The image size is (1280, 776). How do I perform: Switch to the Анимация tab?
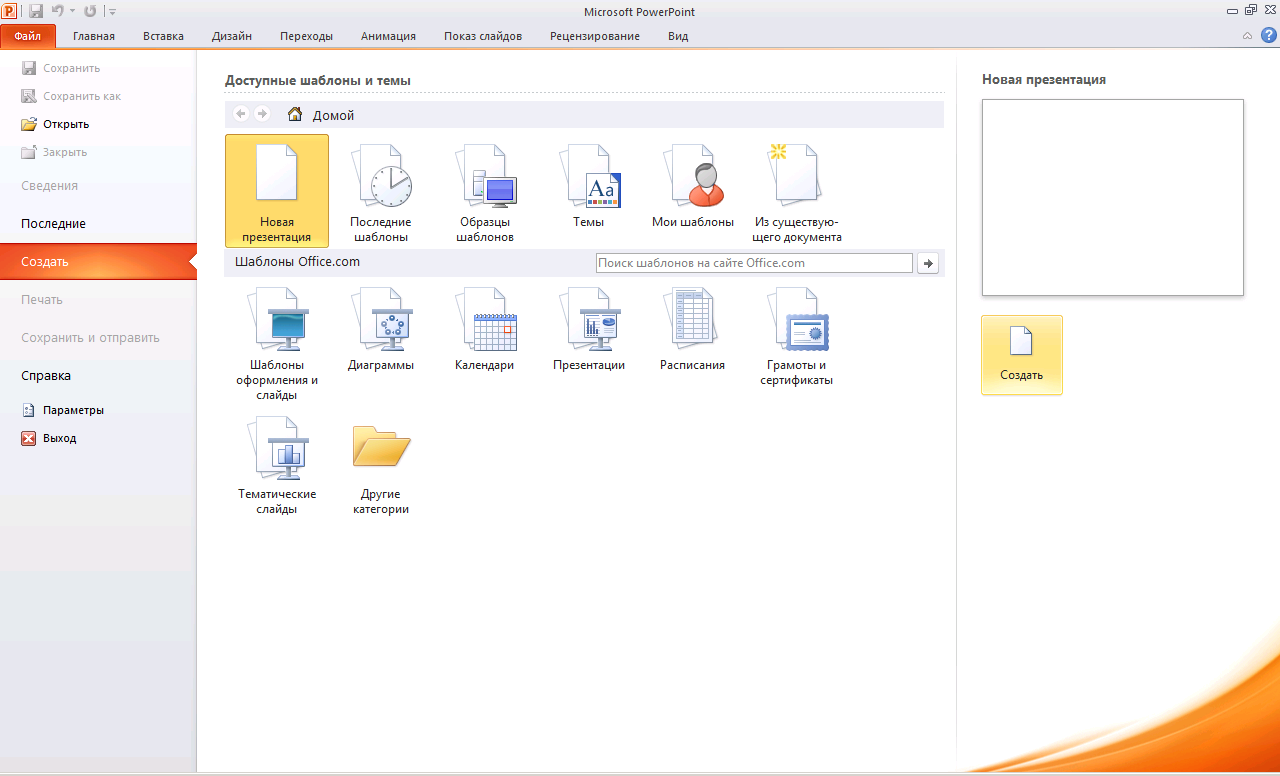point(388,36)
